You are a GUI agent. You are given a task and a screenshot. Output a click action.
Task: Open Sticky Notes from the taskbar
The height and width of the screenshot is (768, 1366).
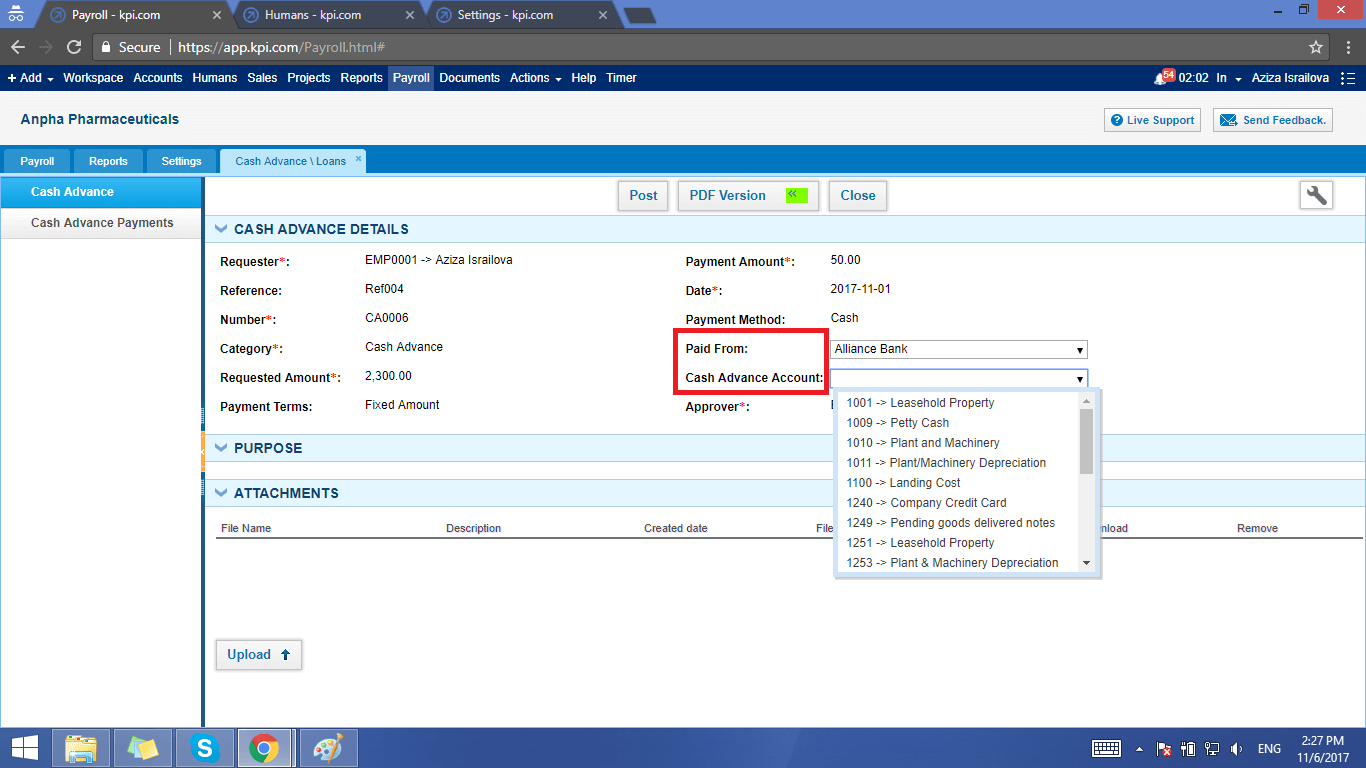pos(143,748)
